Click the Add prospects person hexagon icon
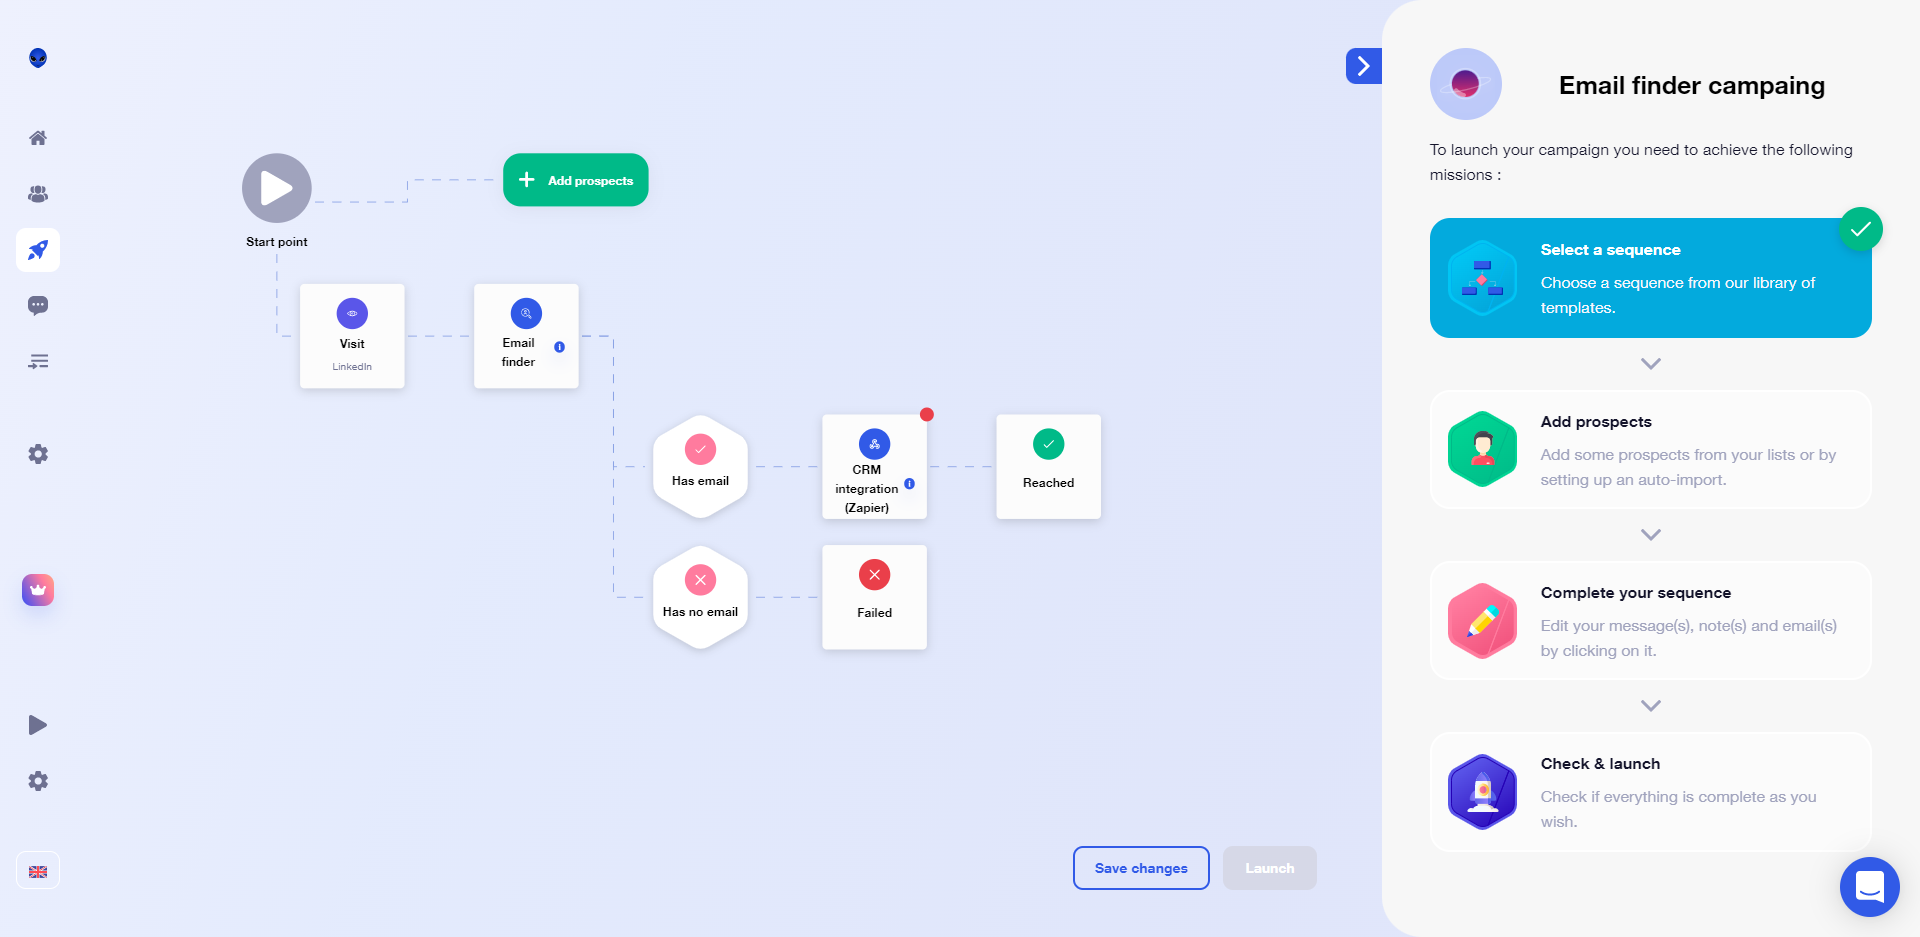This screenshot has width=1920, height=937. pos(1483,450)
